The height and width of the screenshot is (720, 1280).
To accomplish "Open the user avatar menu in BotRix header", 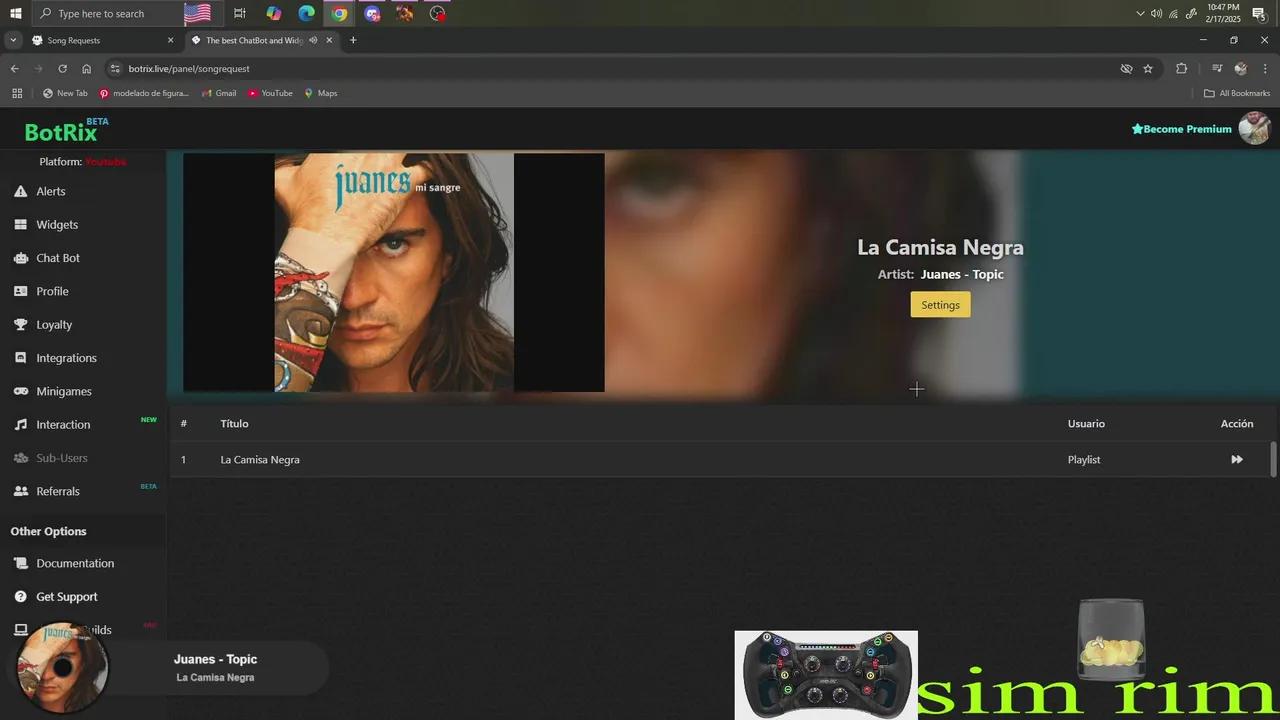I will (x=1254, y=128).
